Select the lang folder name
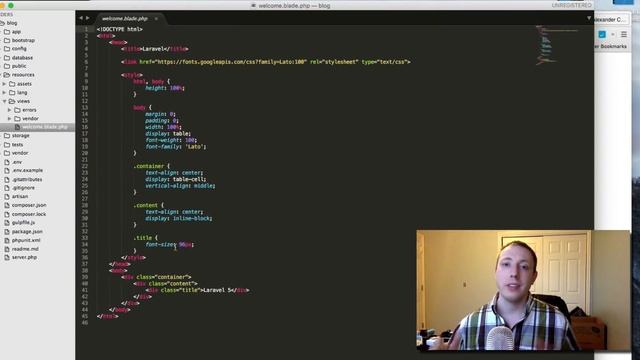This screenshot has height=360, width=640. tap(22, 93)
